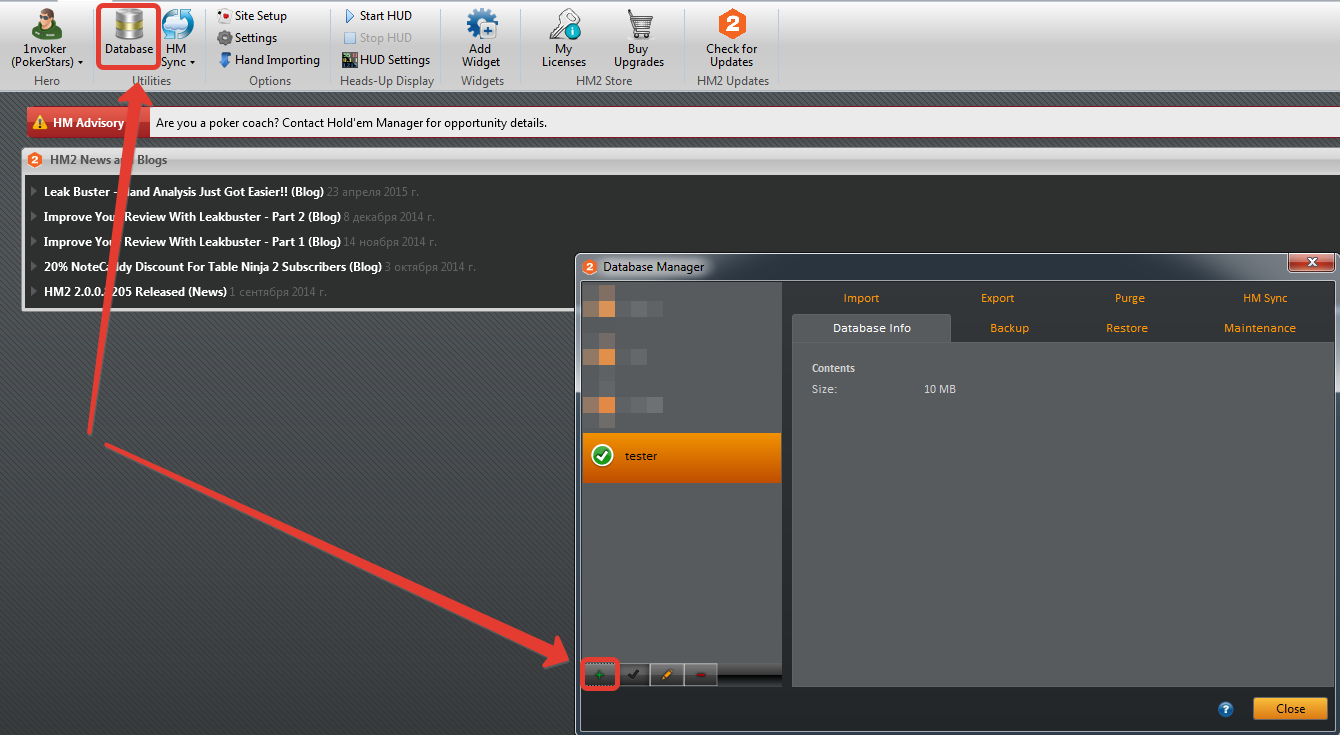Open the 1nvoker (PokerStars) hero dropdown
The height and width of the screenshot is (735, 1340).
pyautogui.click(x=47, y=55)
